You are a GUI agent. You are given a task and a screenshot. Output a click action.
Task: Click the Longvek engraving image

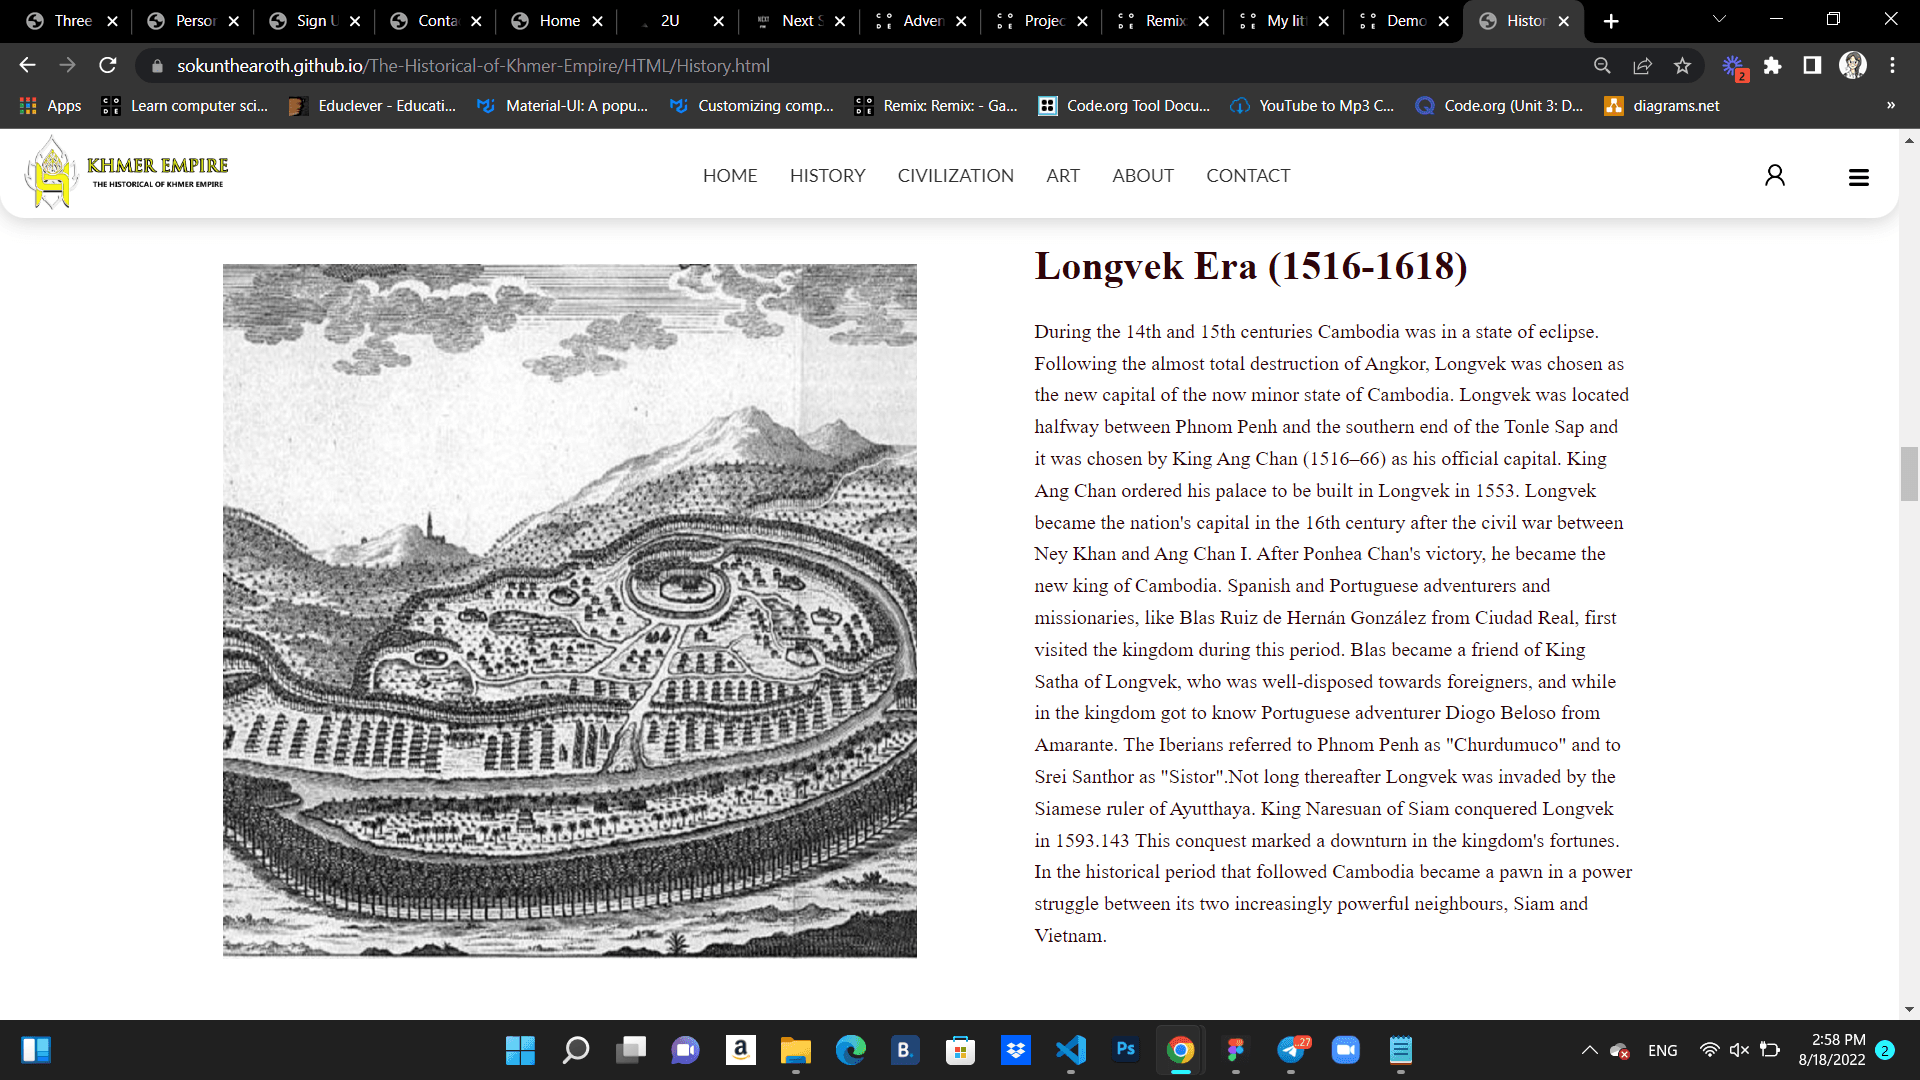569,610
